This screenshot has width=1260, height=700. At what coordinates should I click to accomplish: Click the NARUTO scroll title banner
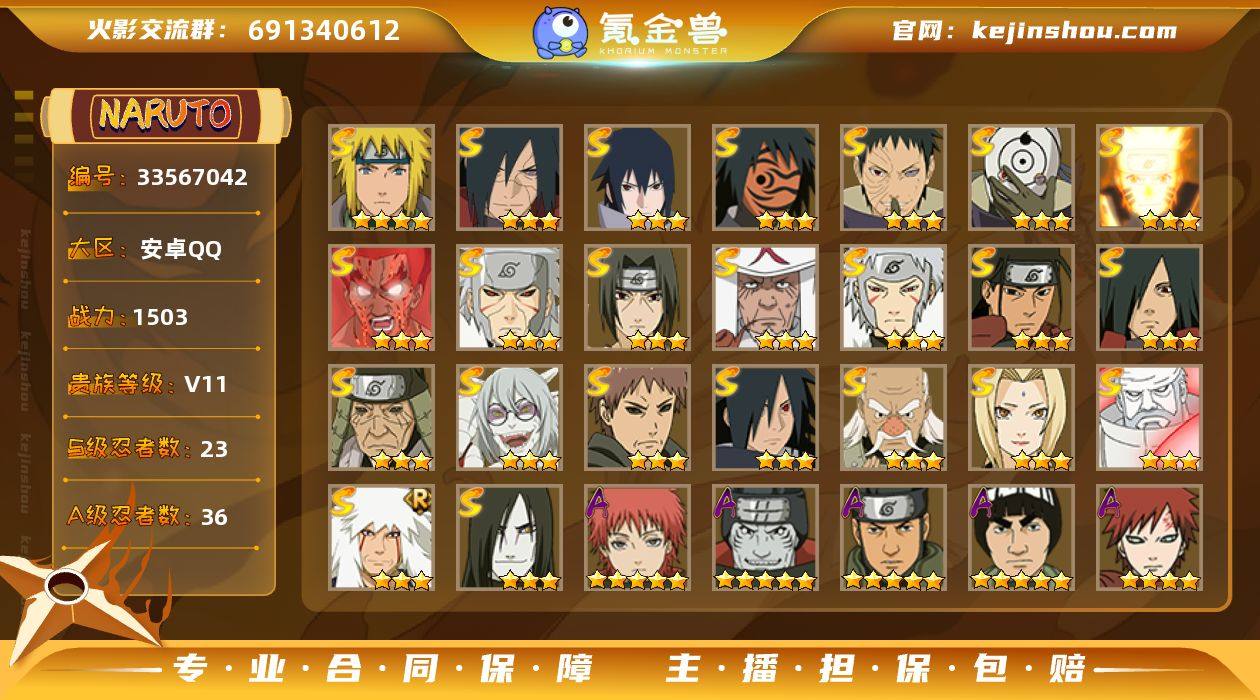tap(166, 115)
